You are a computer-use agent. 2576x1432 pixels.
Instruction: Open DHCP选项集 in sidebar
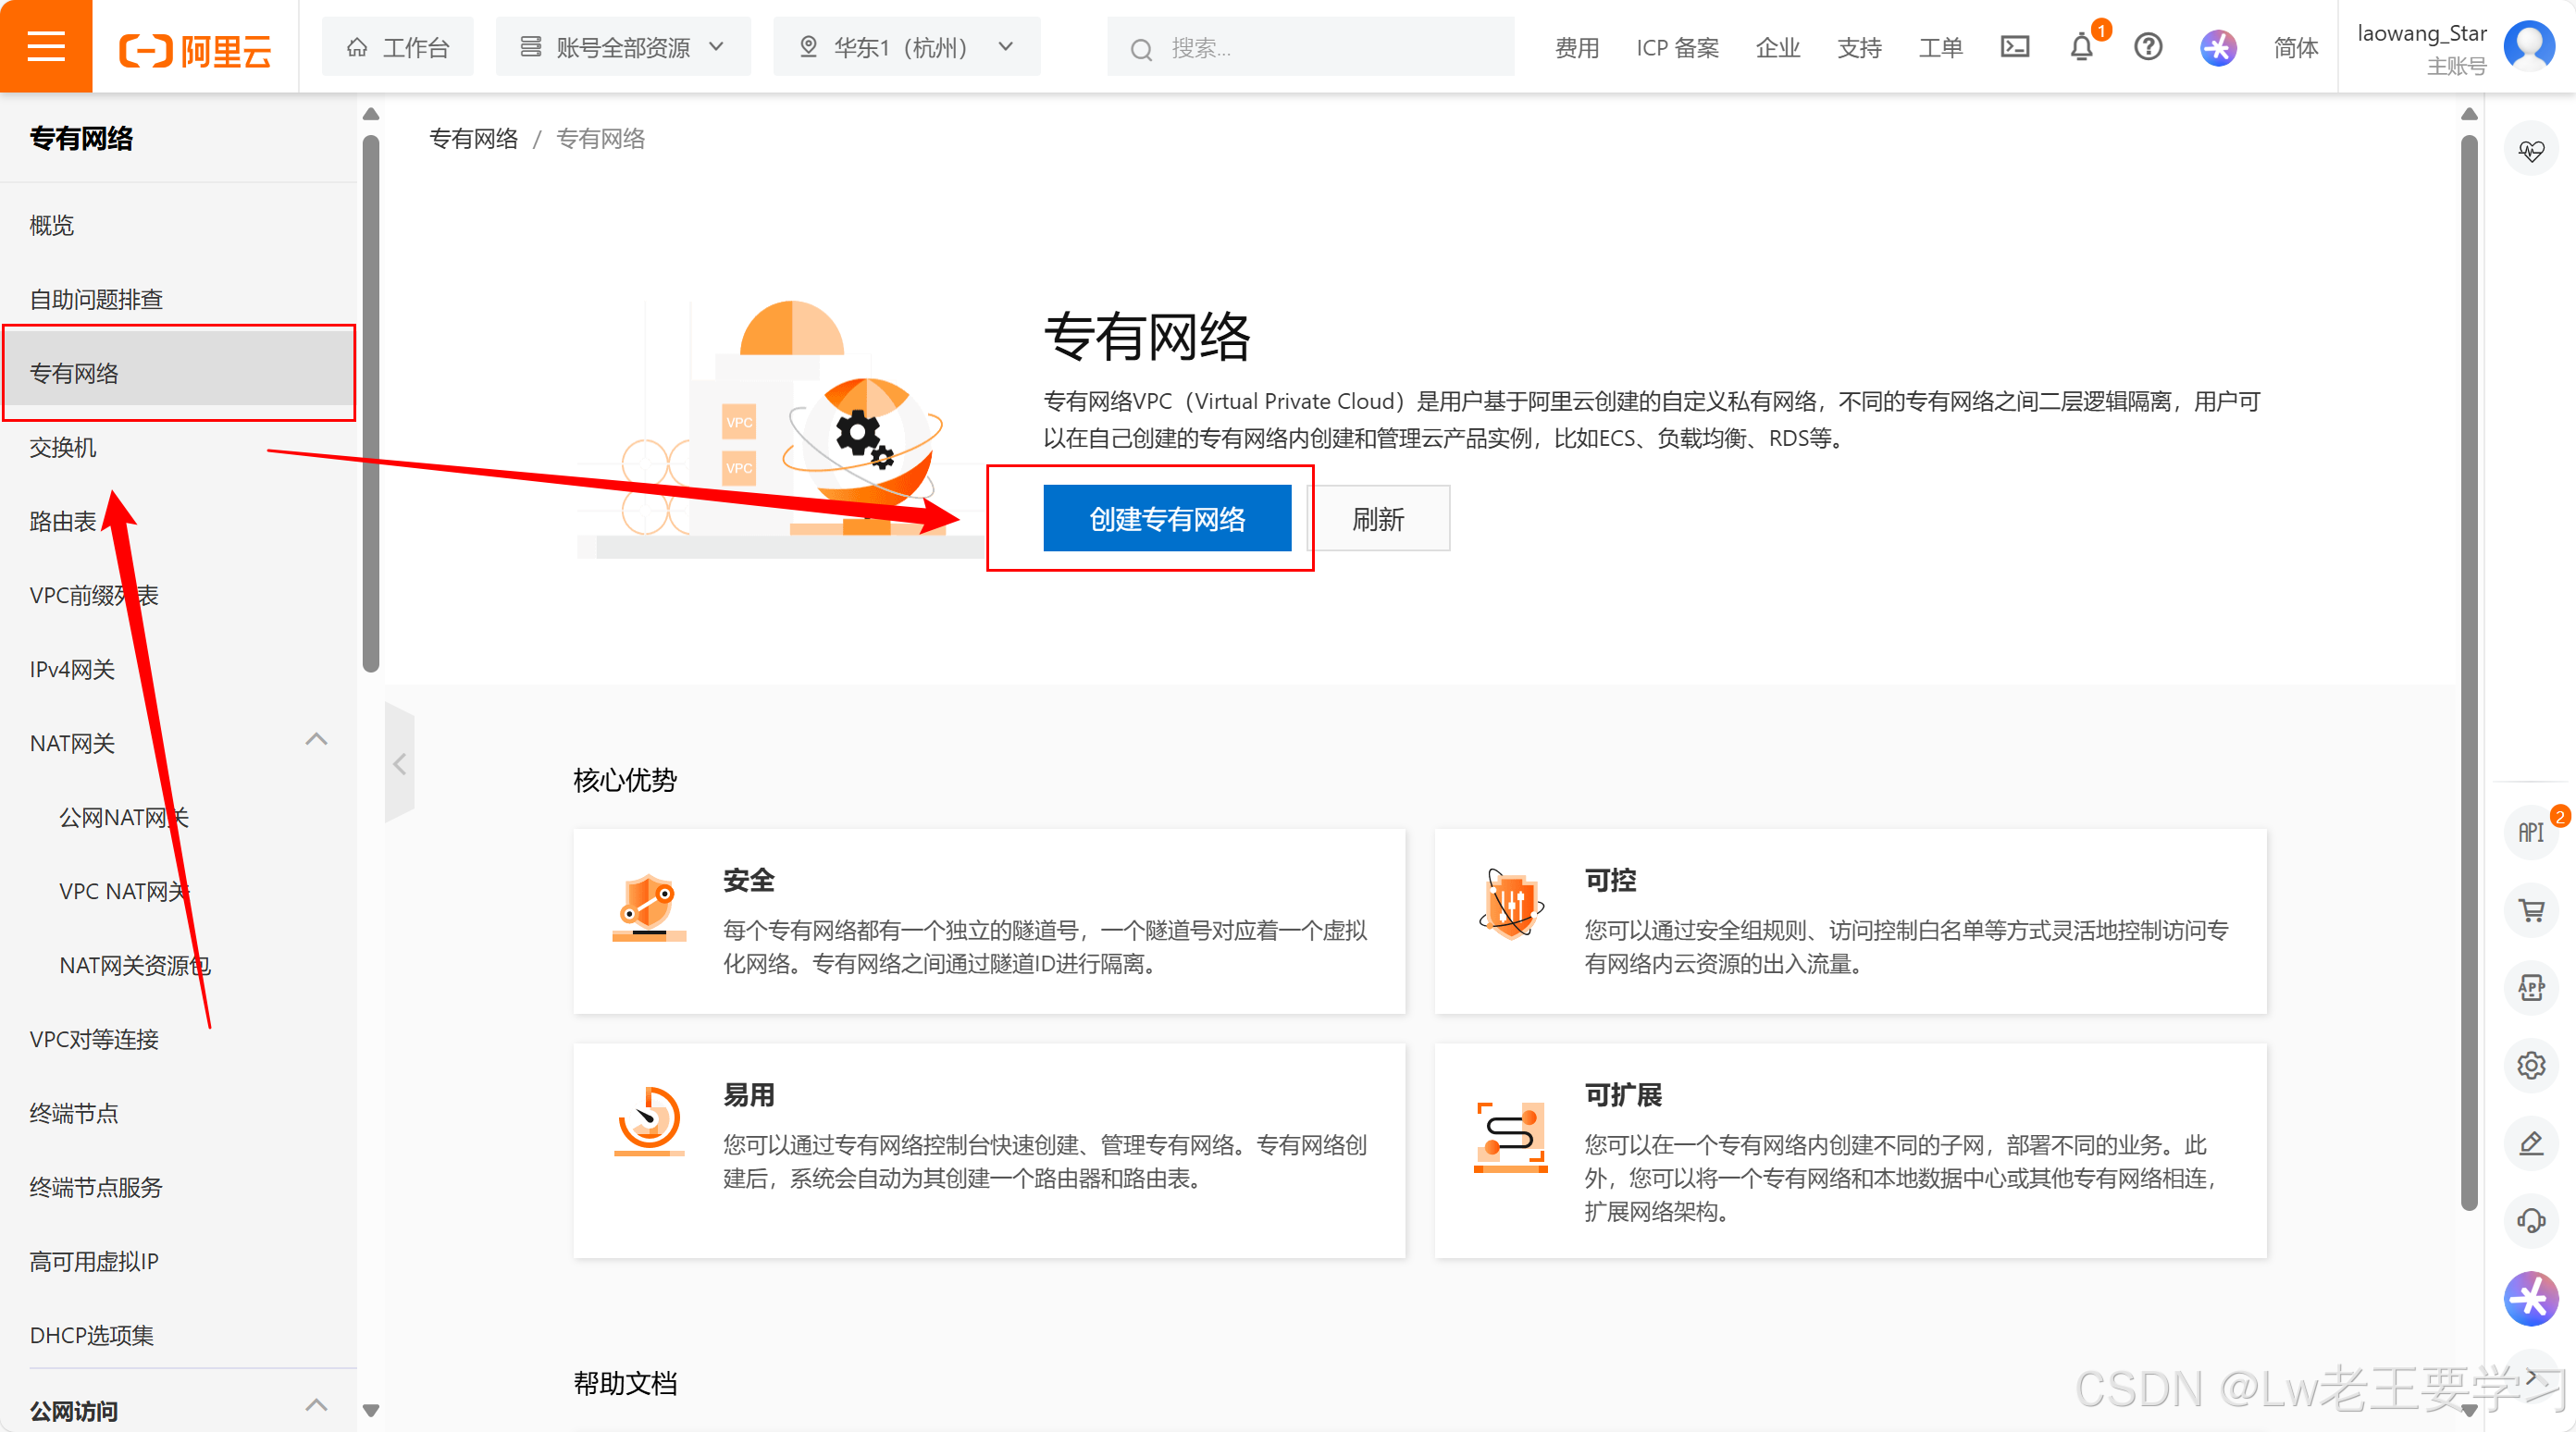178,1335
